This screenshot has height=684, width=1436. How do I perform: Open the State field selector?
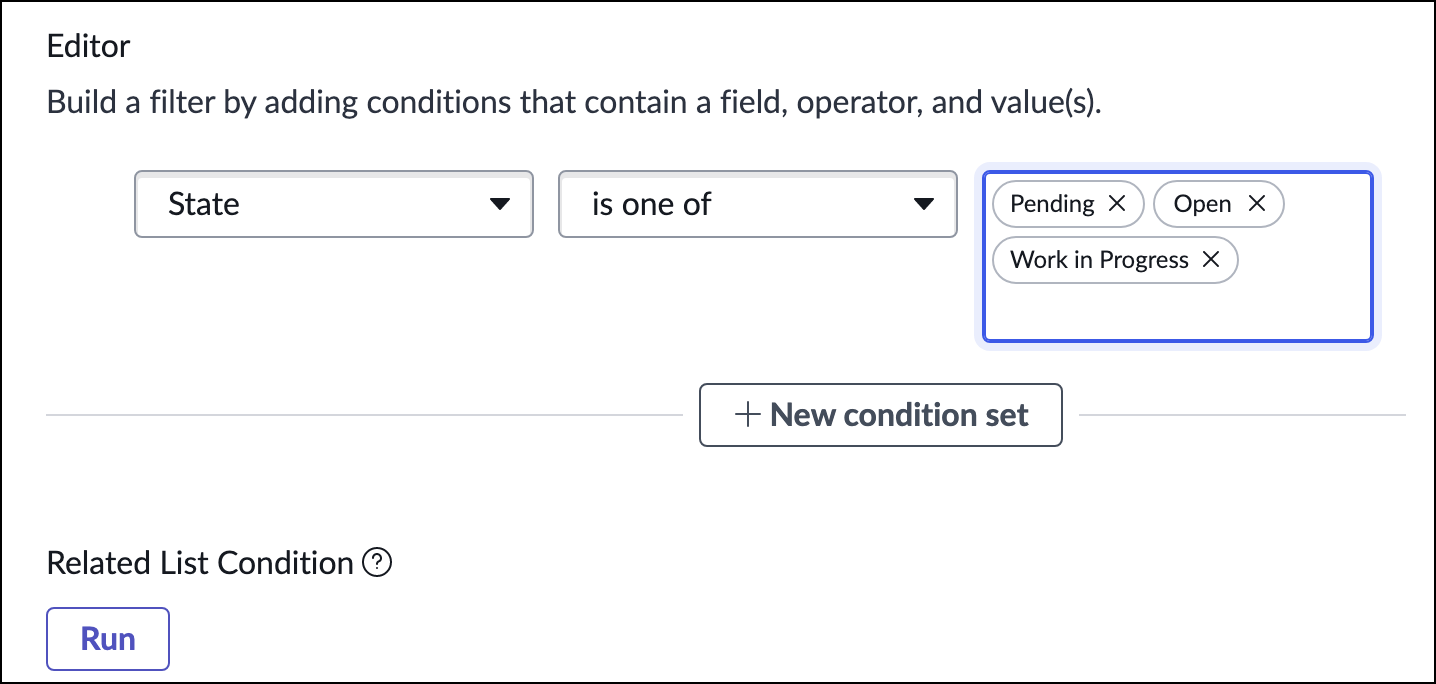[x=333, y=205]
